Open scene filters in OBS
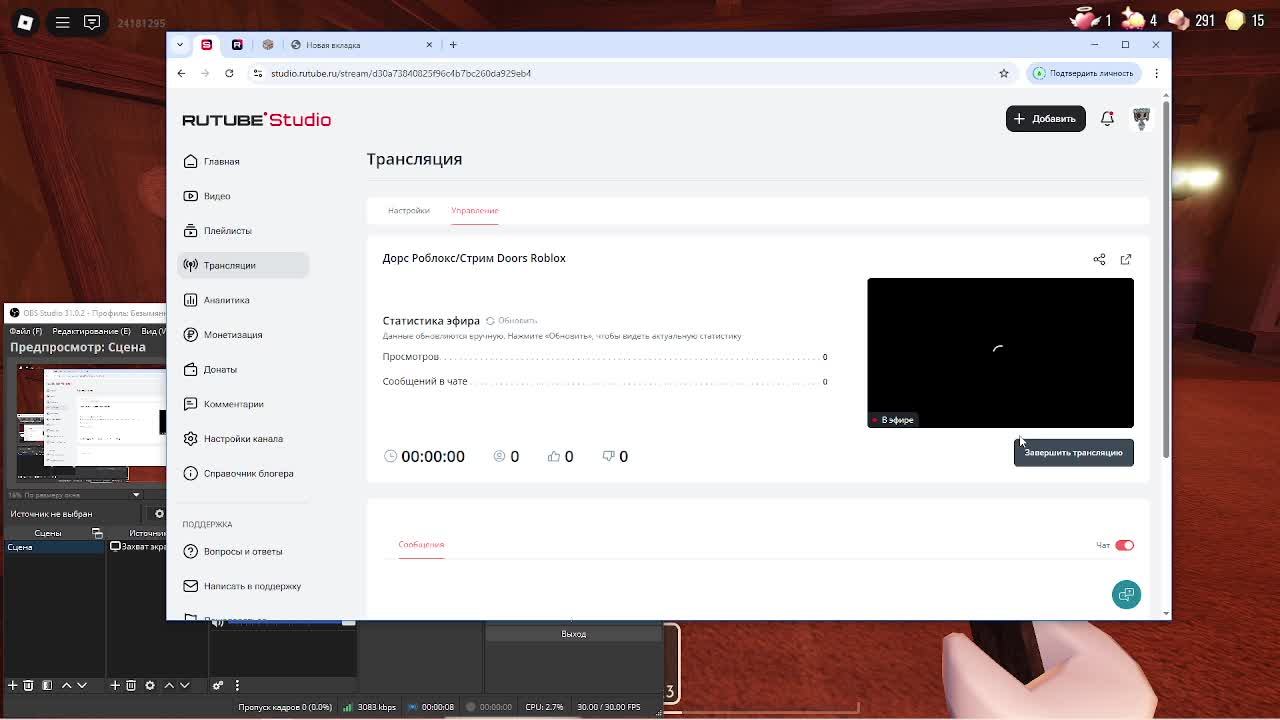The width and height of the screenshot is (1280, 720). 47,685
